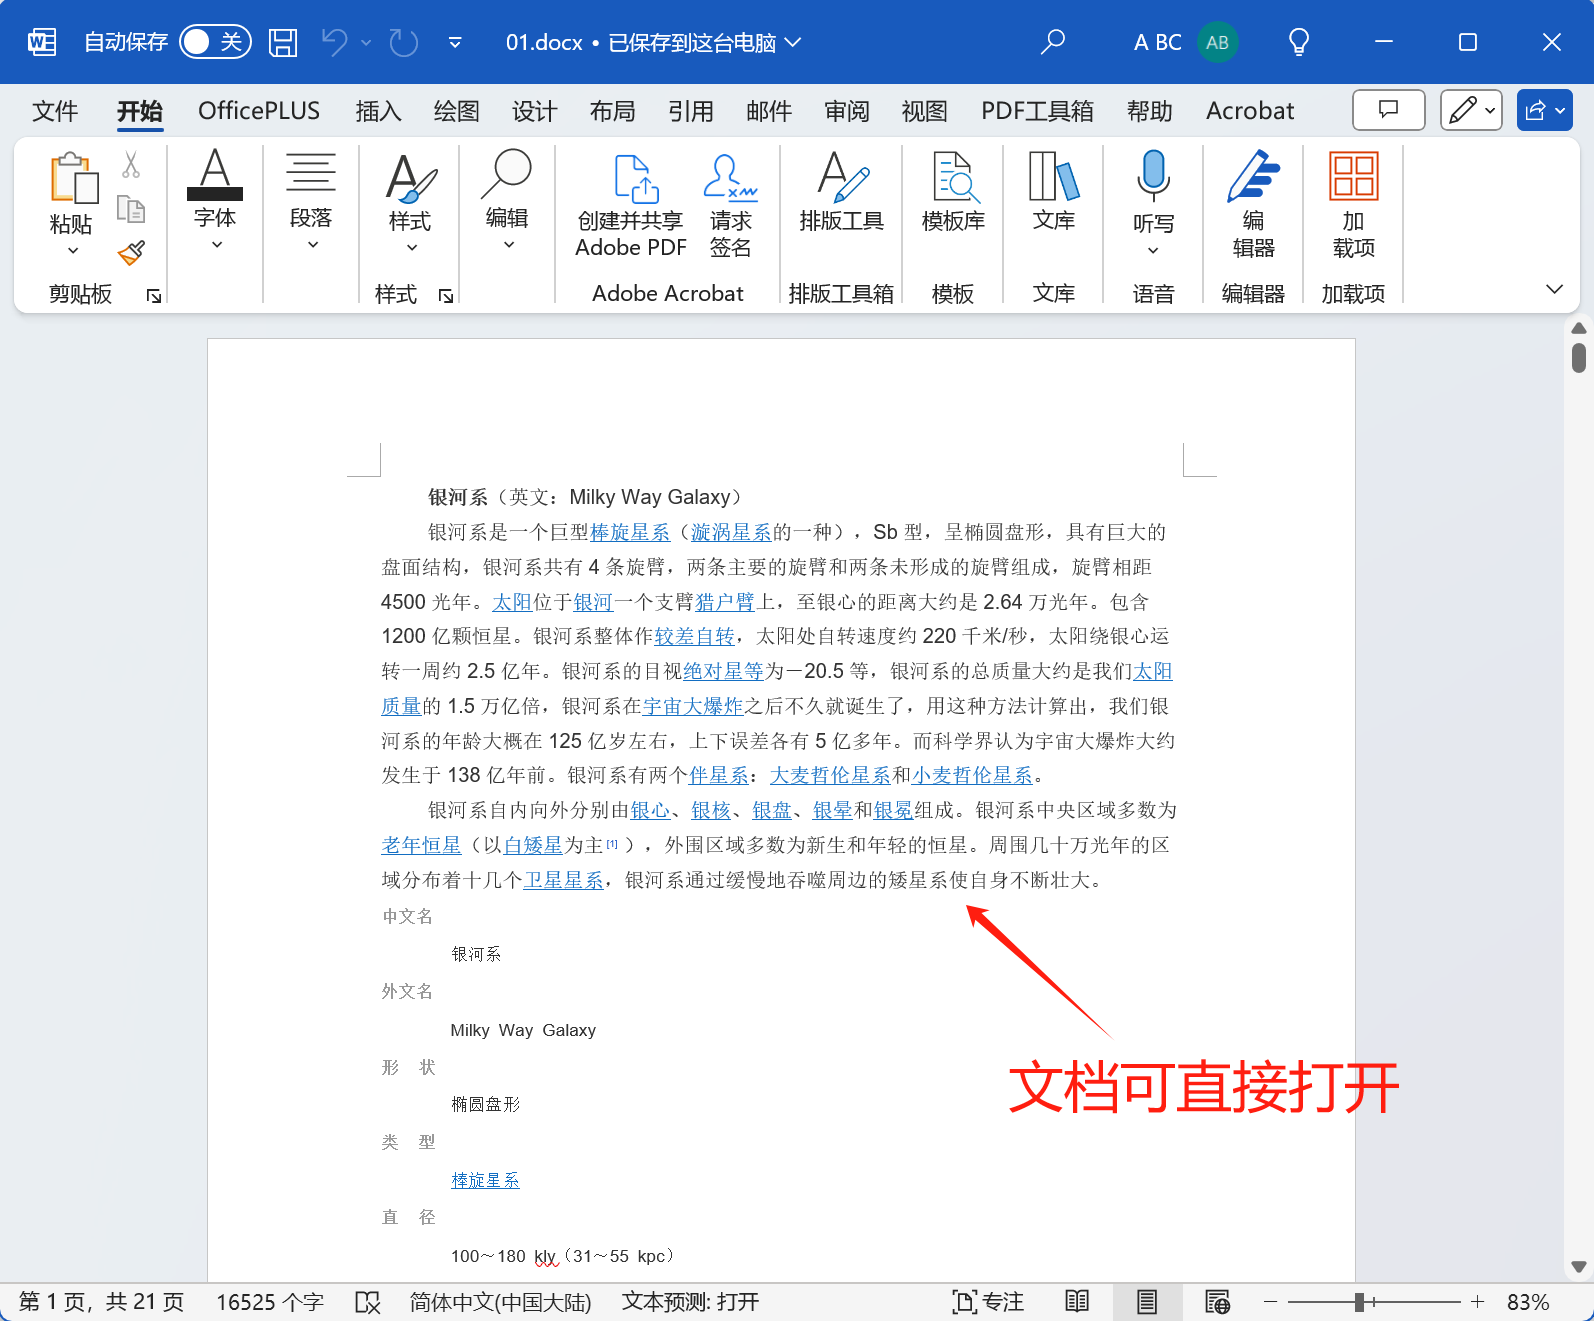The width and height of the screenshot is (1594, 1321).
Task: Expand the Paste options dropdown
Action: pyautogui.click(x=72, y=251)
